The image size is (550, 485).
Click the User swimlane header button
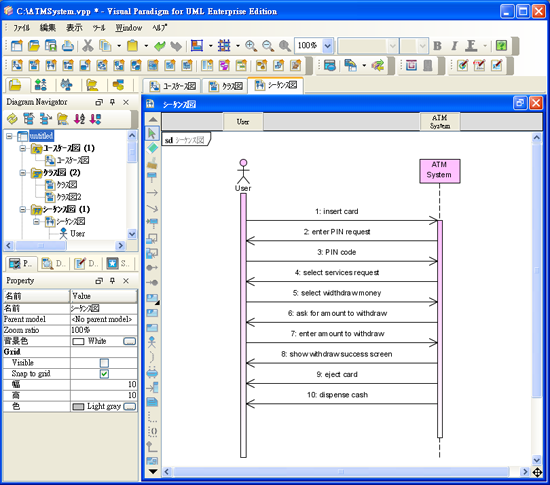(243, 122)
